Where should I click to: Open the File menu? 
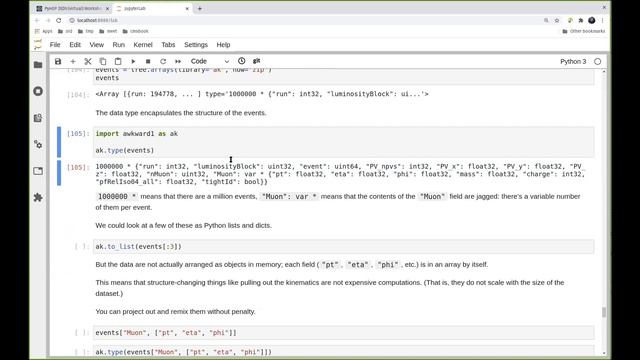coord(55,45)
